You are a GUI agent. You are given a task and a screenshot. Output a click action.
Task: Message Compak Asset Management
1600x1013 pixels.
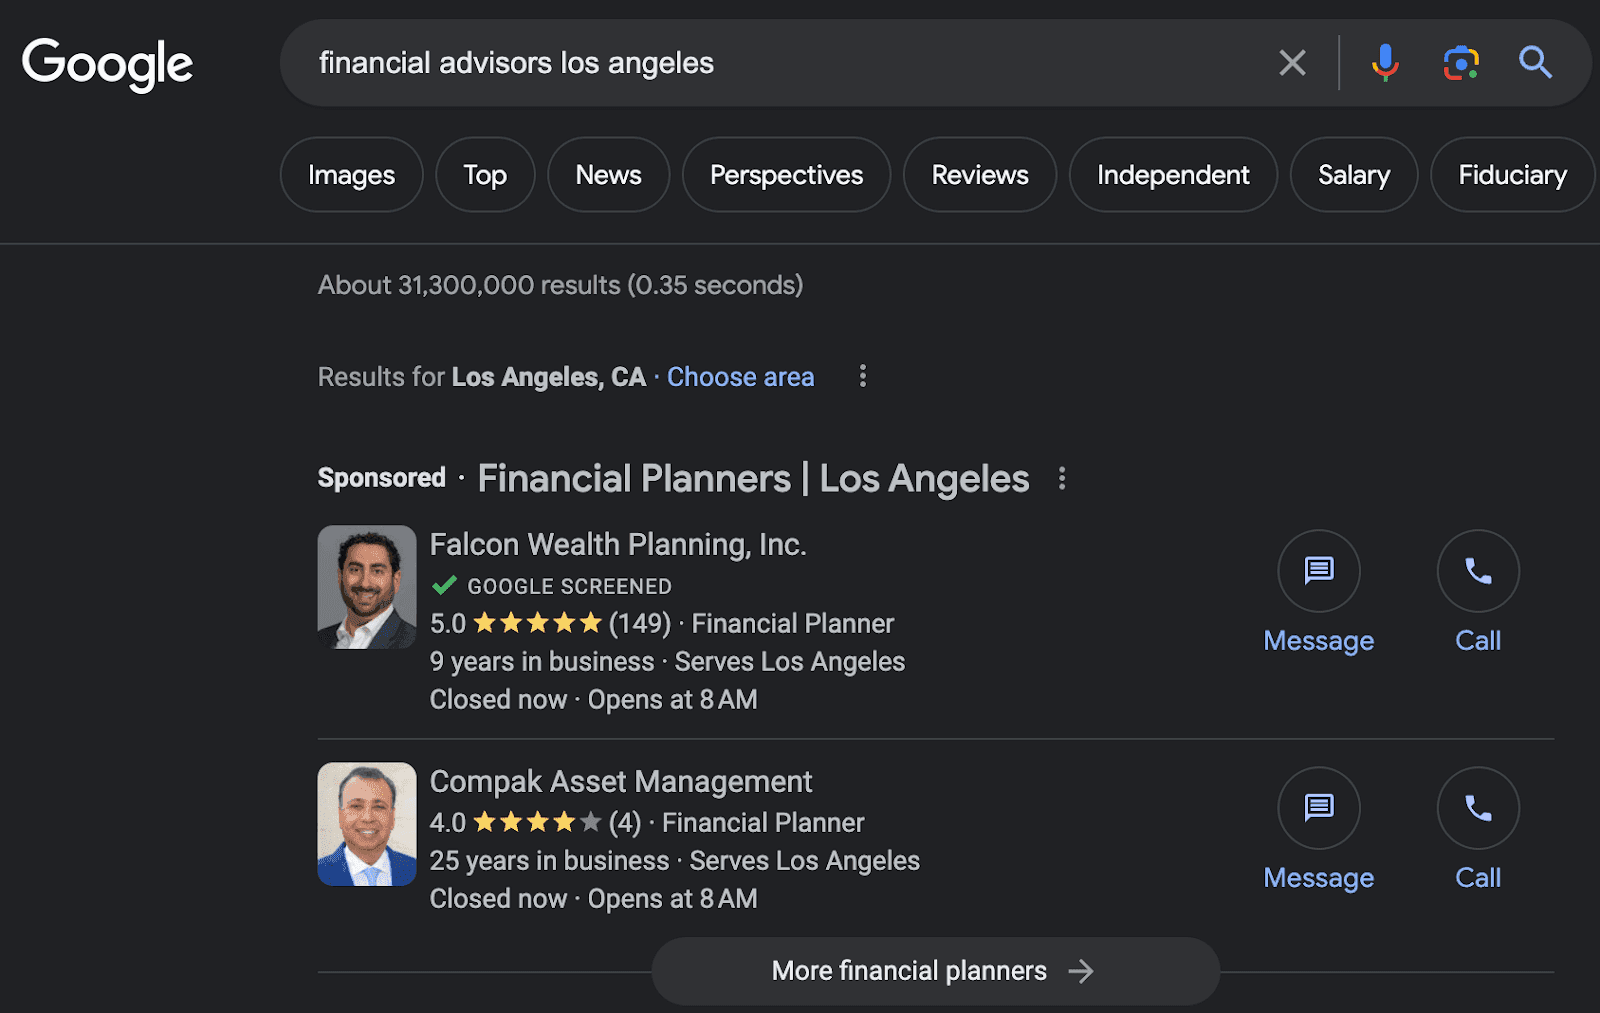[x=1318, y=808]
